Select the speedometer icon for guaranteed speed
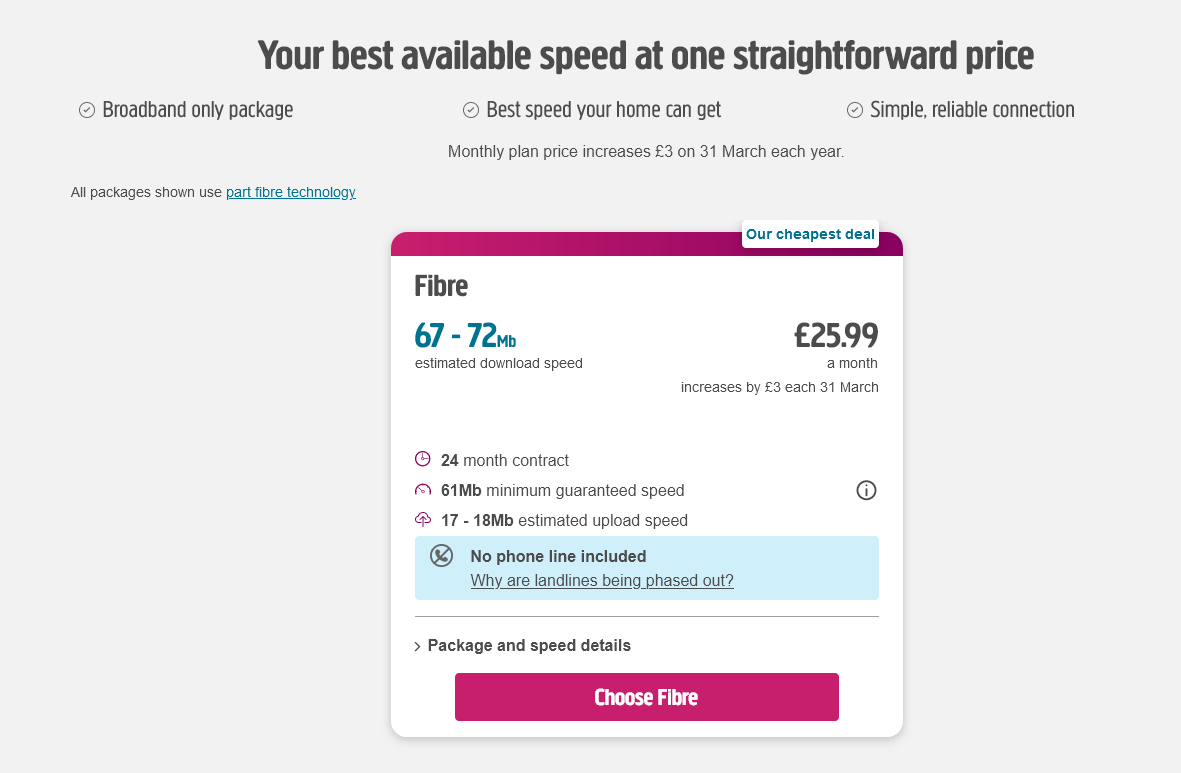Viewport: 1181px width, 773px height. (x=421, y=490)
